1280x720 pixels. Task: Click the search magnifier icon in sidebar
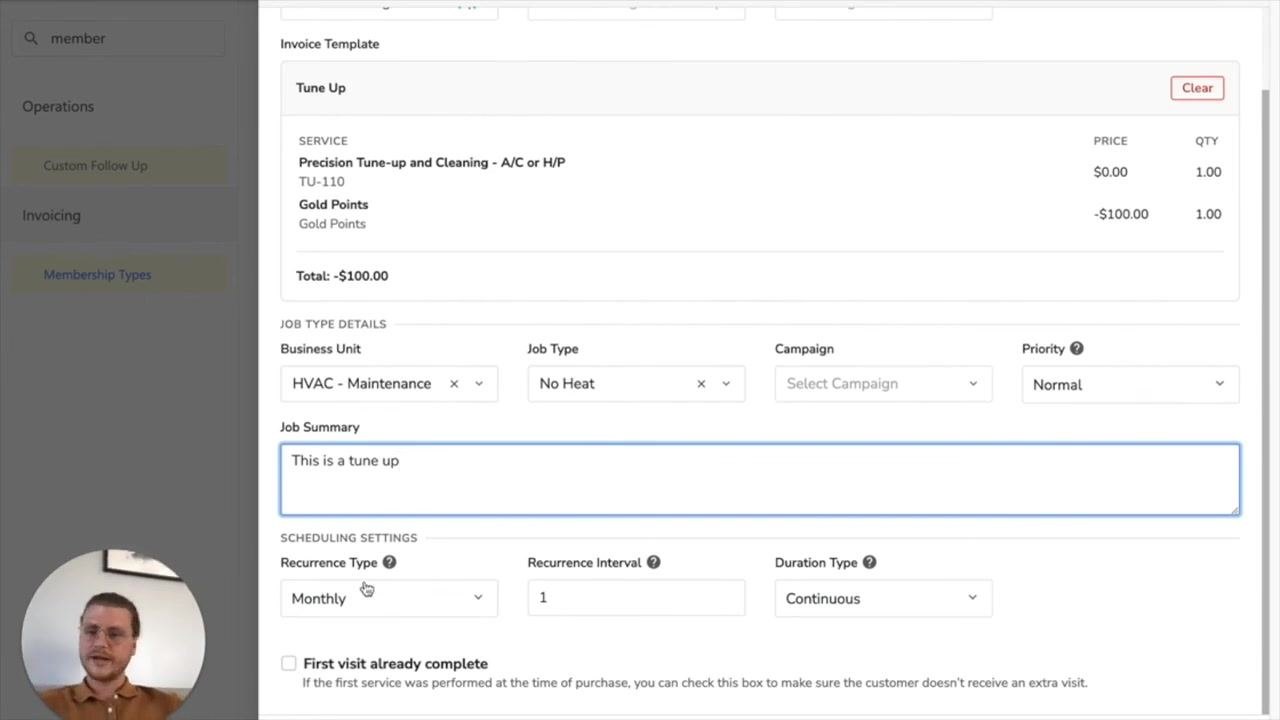pos(31,38)
